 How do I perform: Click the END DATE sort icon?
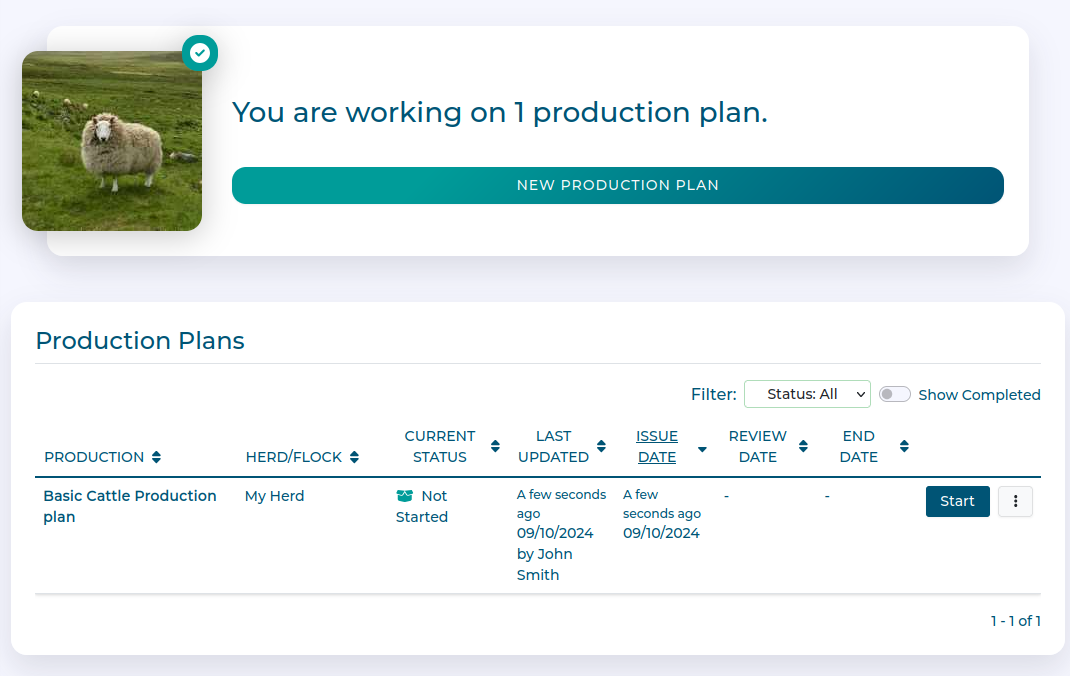coord(903,446)
